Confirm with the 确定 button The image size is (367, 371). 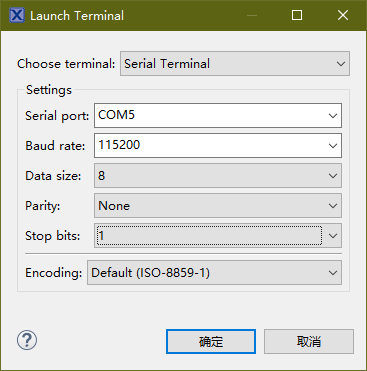(x=211, y=342)
